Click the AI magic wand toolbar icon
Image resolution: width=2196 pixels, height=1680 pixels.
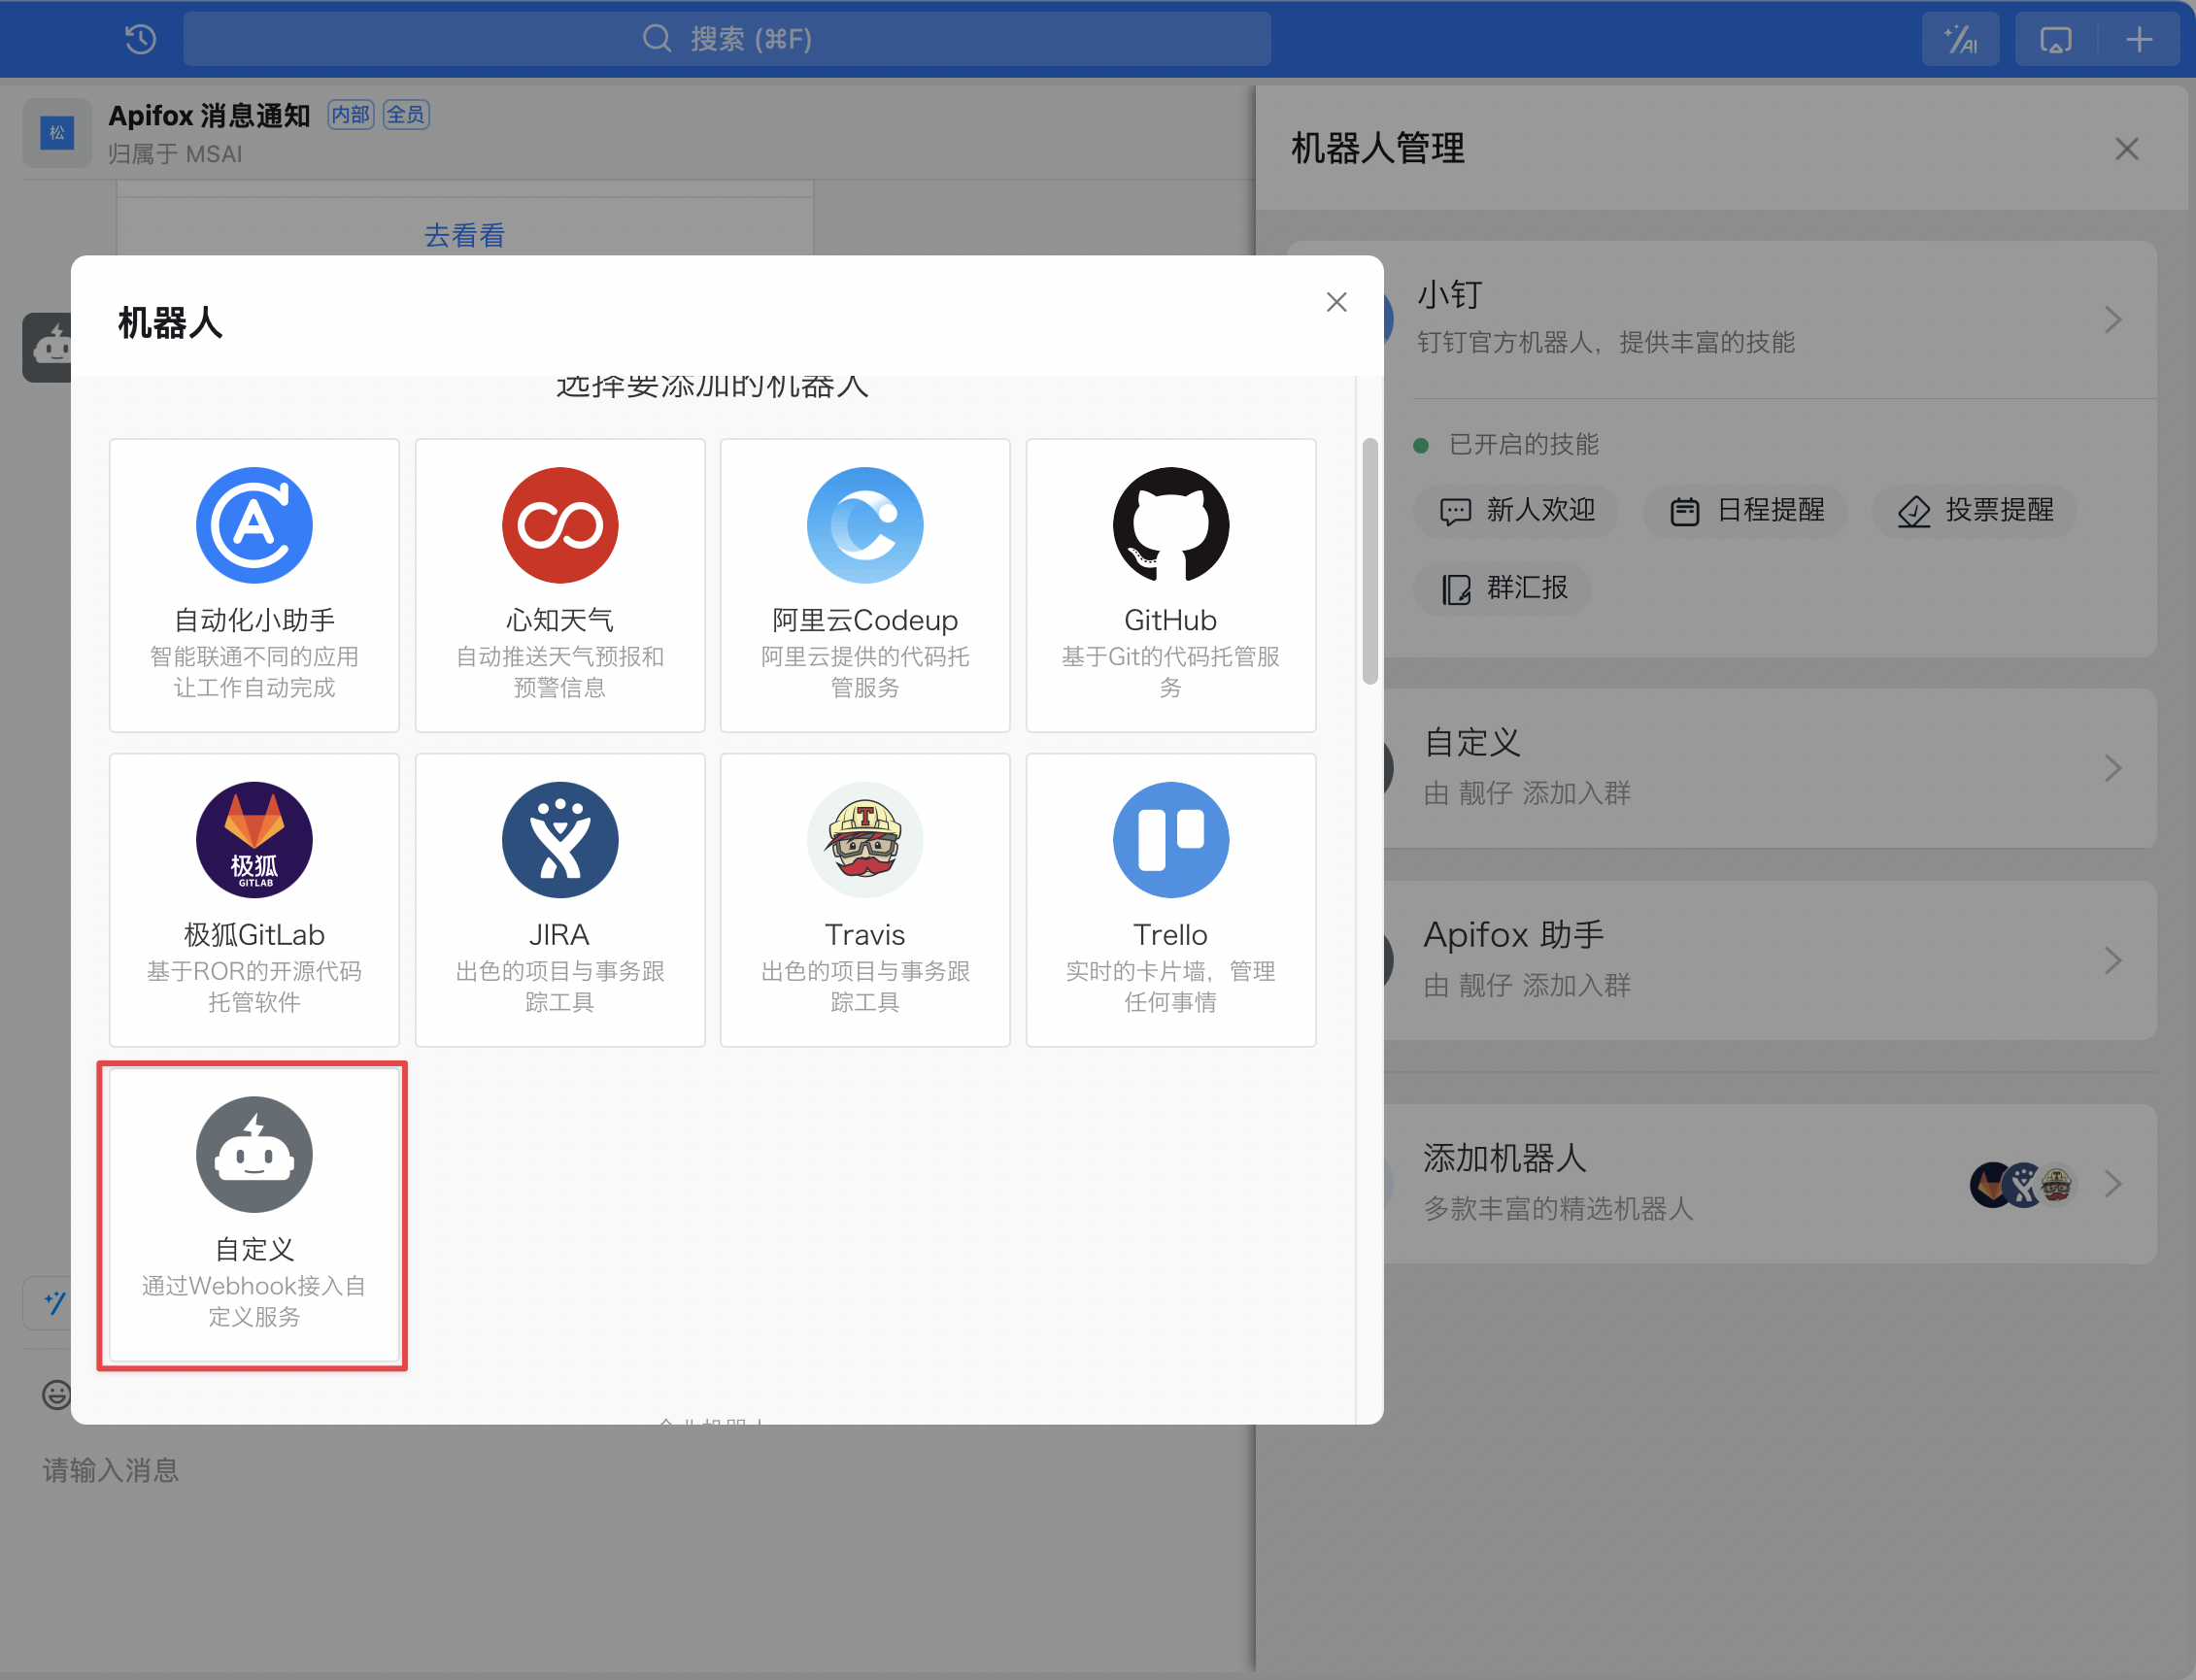(1960, 40)
